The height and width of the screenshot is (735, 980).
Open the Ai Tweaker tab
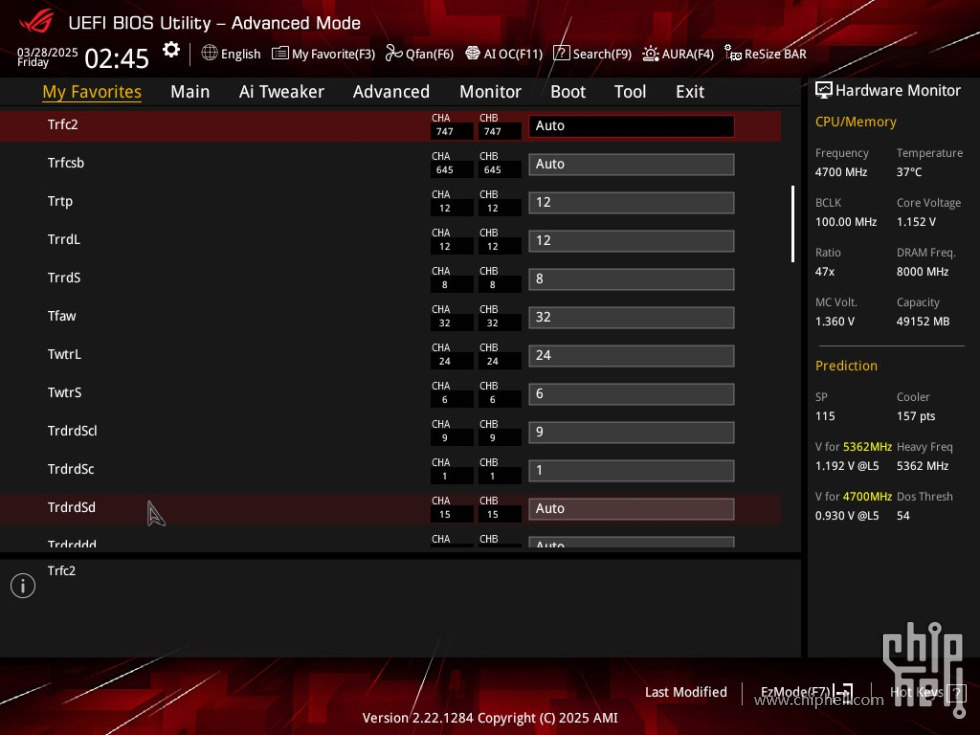[x=281, y=92]
